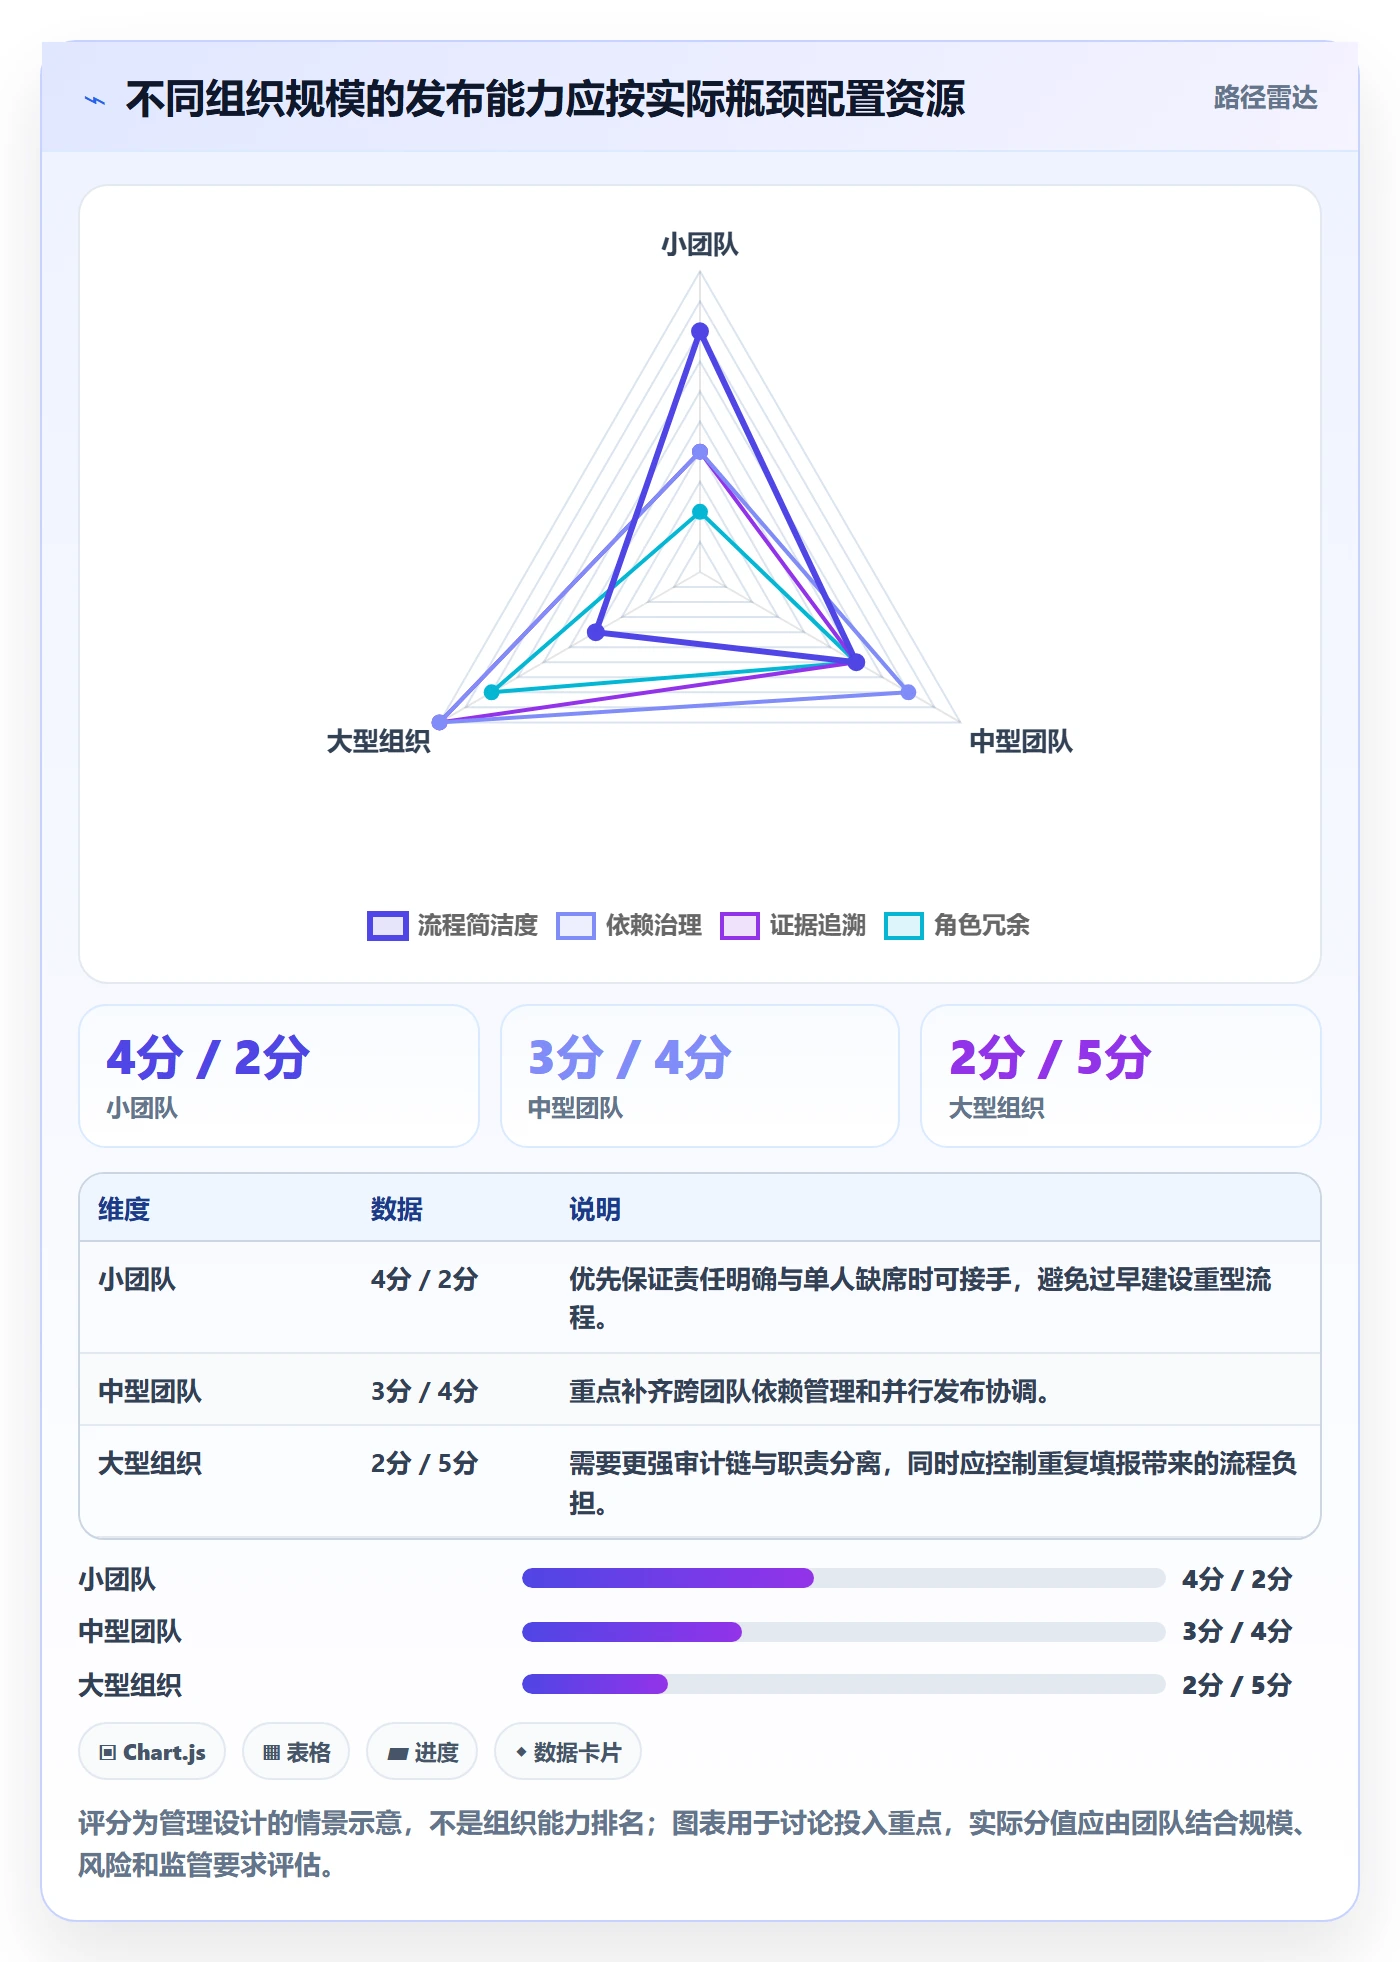Image resolution: width=1400 pixels, height=1962 pixels.
Task: Click the cyan data point on 小团队 axis
Action: tap(700, 512)
